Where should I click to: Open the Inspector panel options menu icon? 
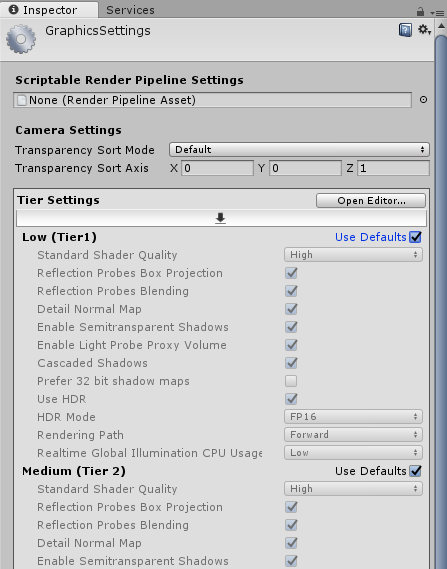[x=437, y=13]
